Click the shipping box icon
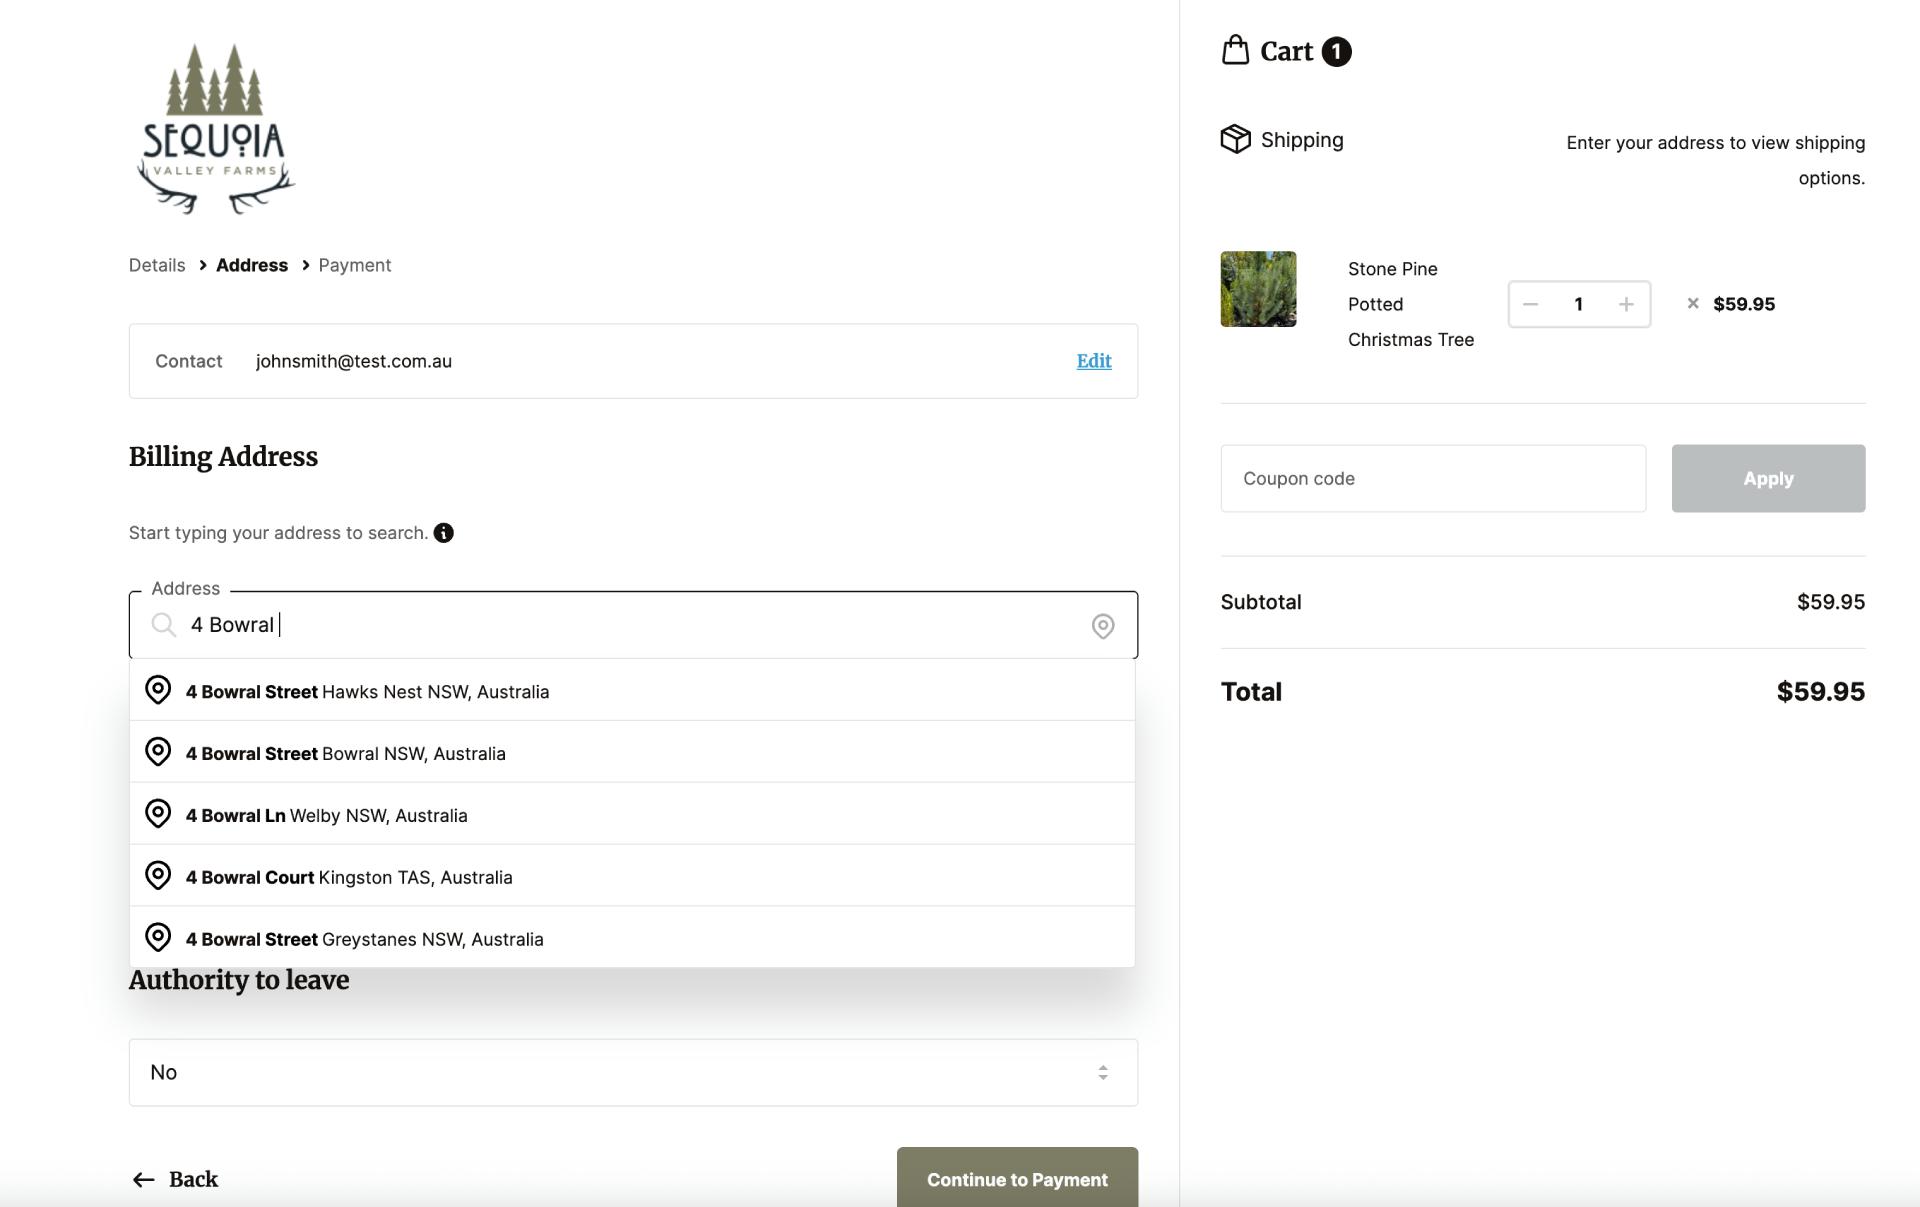The image size is (1920, 1207). 1235,139
